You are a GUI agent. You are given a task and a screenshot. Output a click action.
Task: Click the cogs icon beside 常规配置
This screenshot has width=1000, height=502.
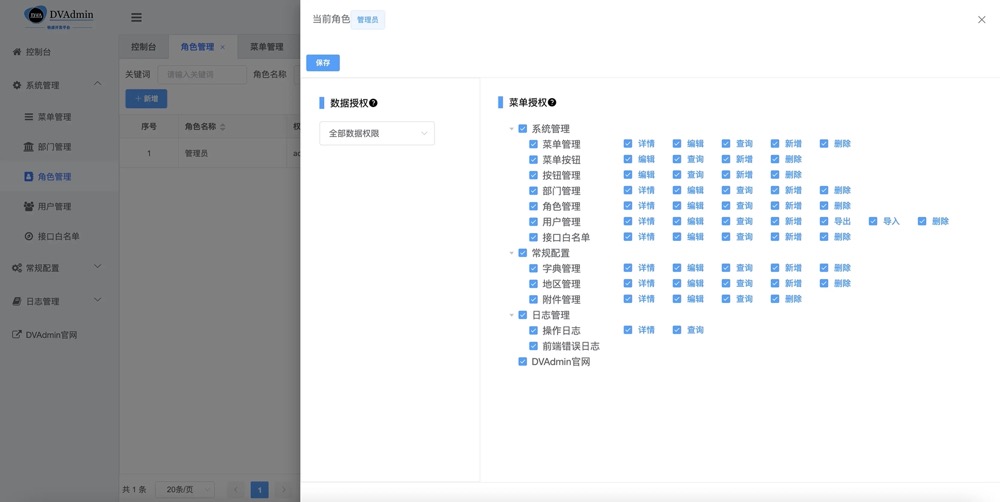pyautogui.click(x=17, y=268)
